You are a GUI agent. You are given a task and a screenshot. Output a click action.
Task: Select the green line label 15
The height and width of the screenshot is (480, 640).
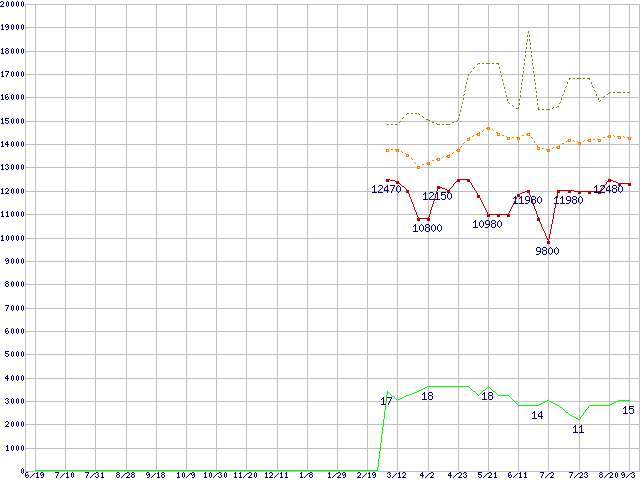point(628,410)
